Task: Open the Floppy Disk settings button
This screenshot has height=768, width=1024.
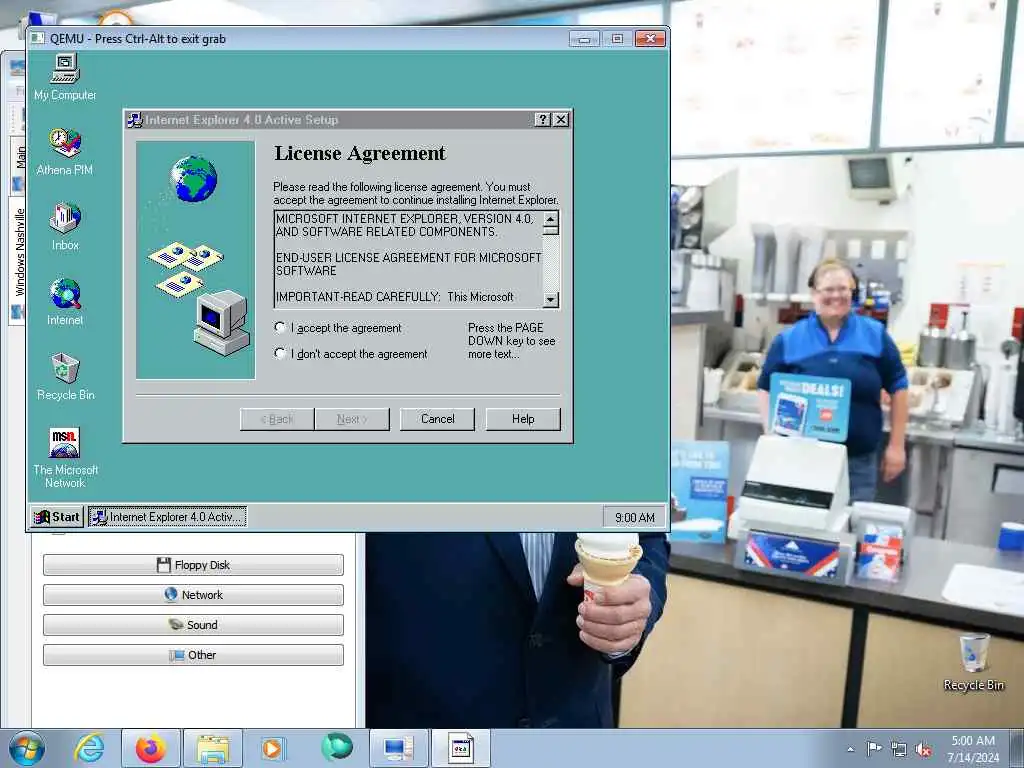Action: click(193, 565)
